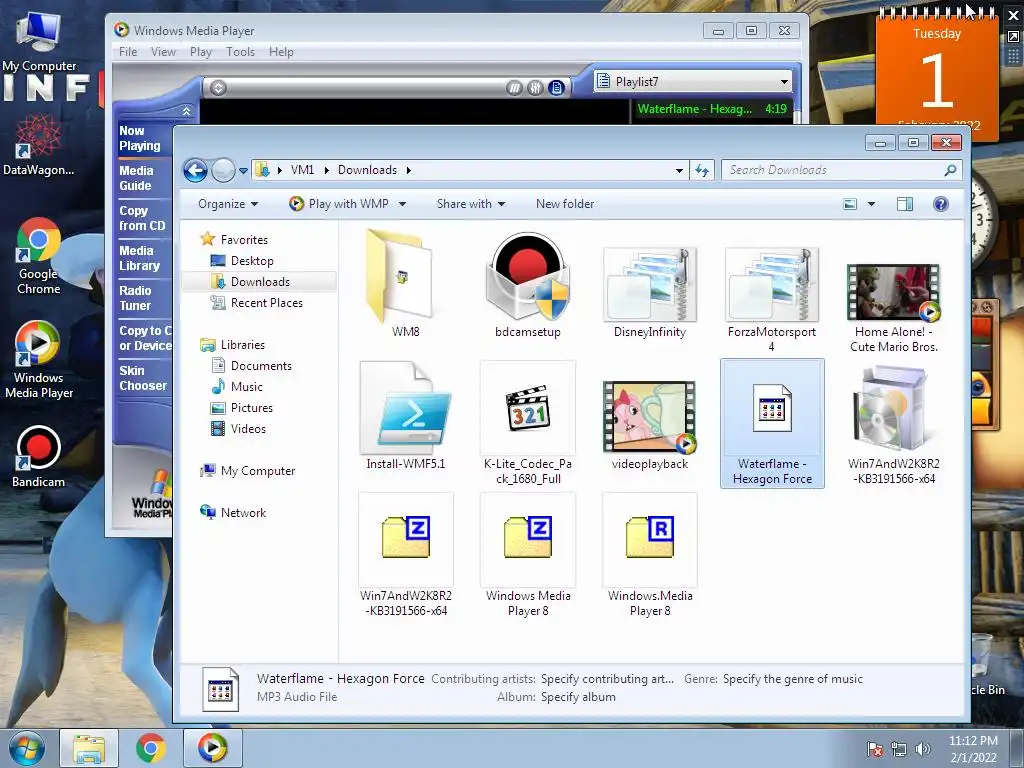The width and height of the screenshot is (1024, 768).
Task: Refresh the Downloads folder view
Action: pyautogui.click(x=701, y=170)
